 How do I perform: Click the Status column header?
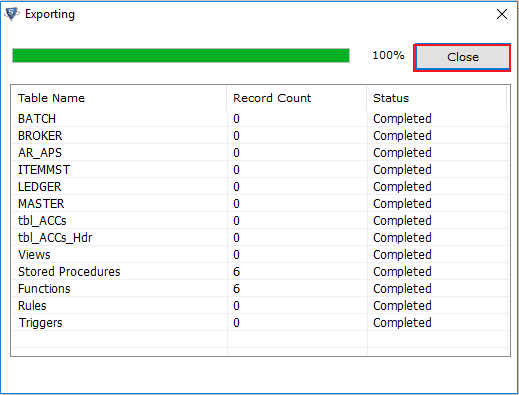(x=437, y=98)
